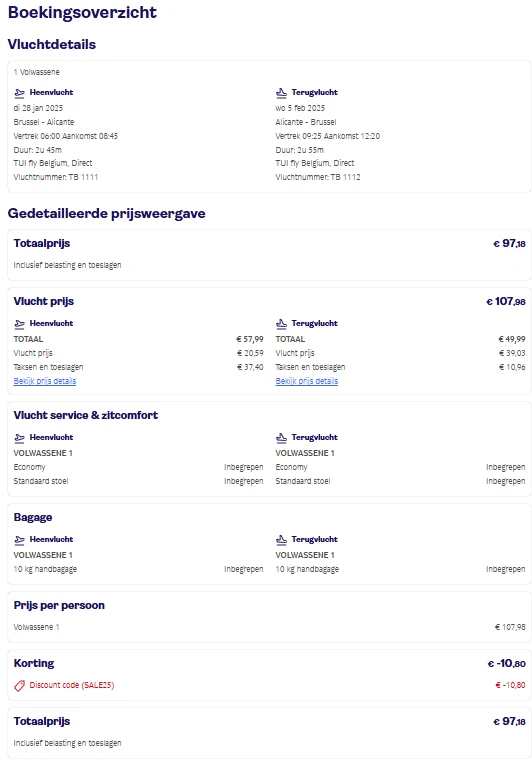532x762 pixels.
Task: Select flight number TB 1112 text
Action: 345,177
